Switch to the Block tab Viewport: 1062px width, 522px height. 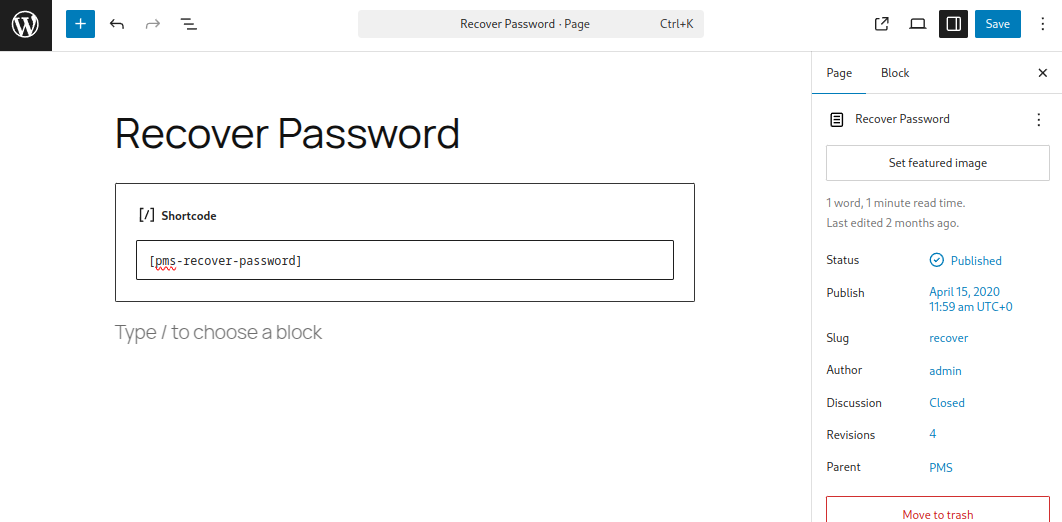click(x=895, y=73)
